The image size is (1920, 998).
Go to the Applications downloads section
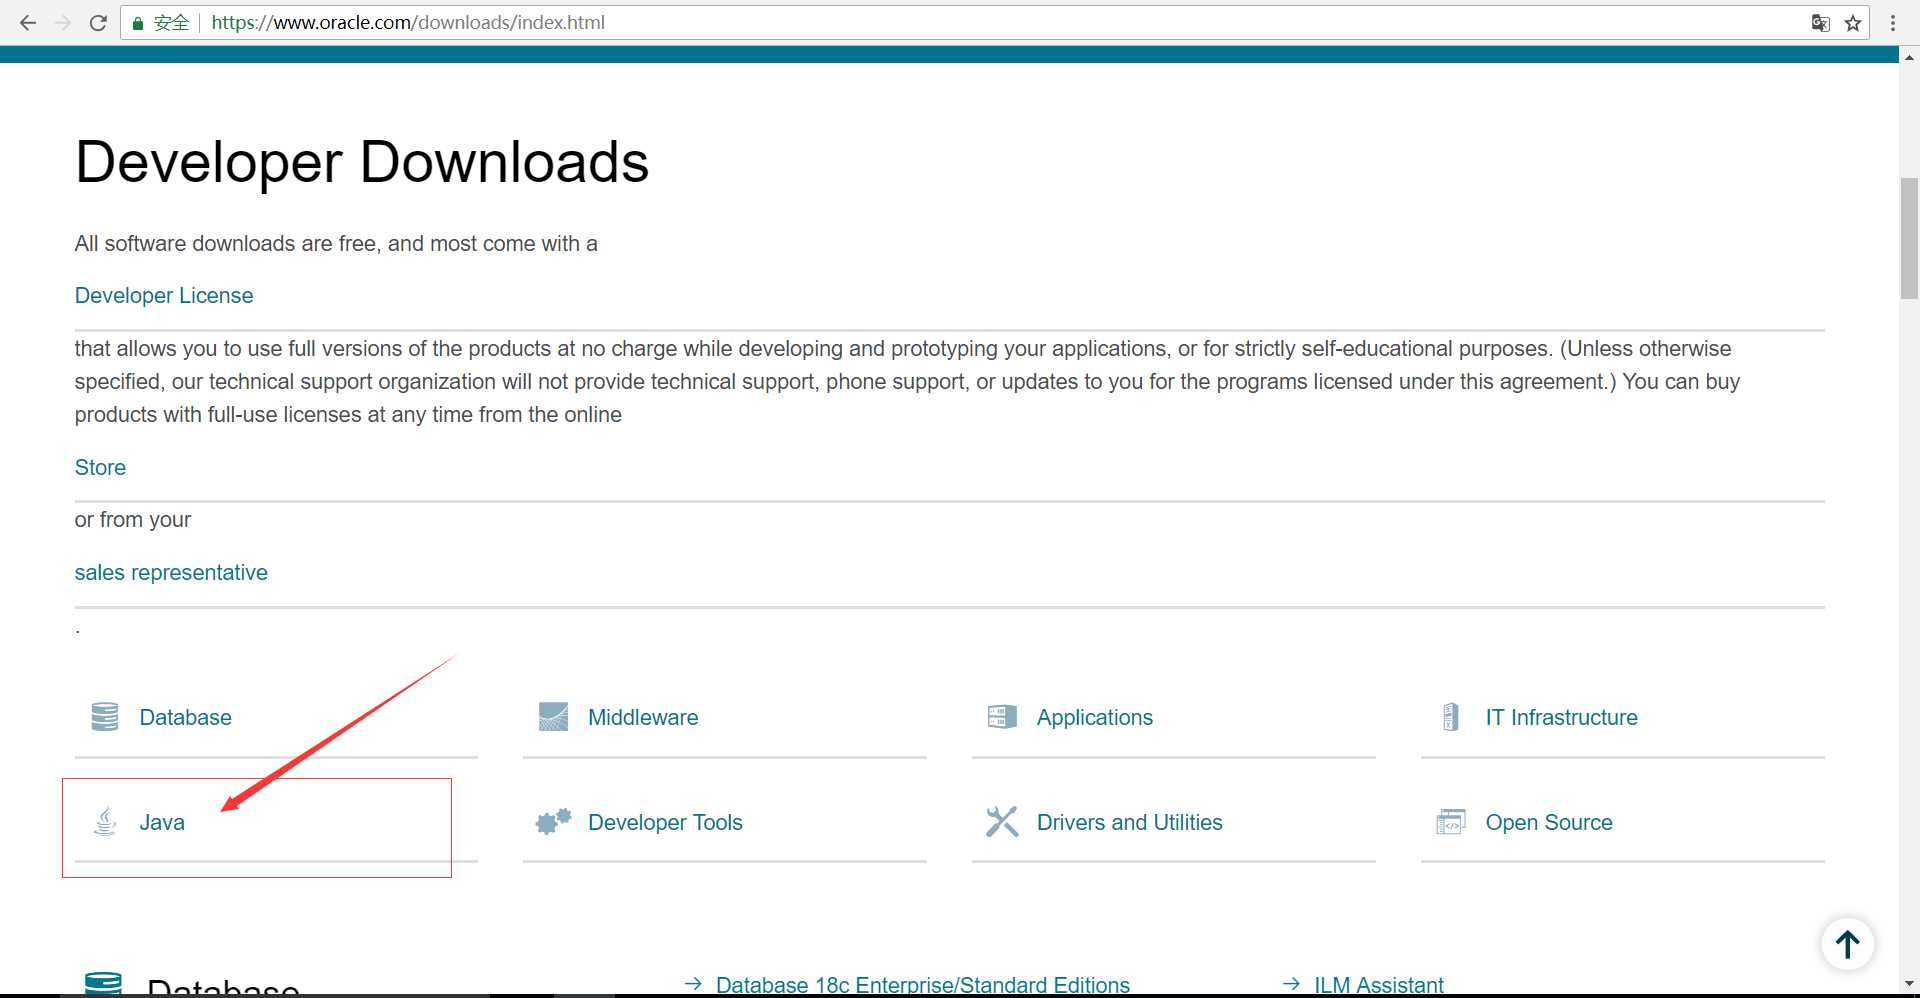(x=1094, y=717)
